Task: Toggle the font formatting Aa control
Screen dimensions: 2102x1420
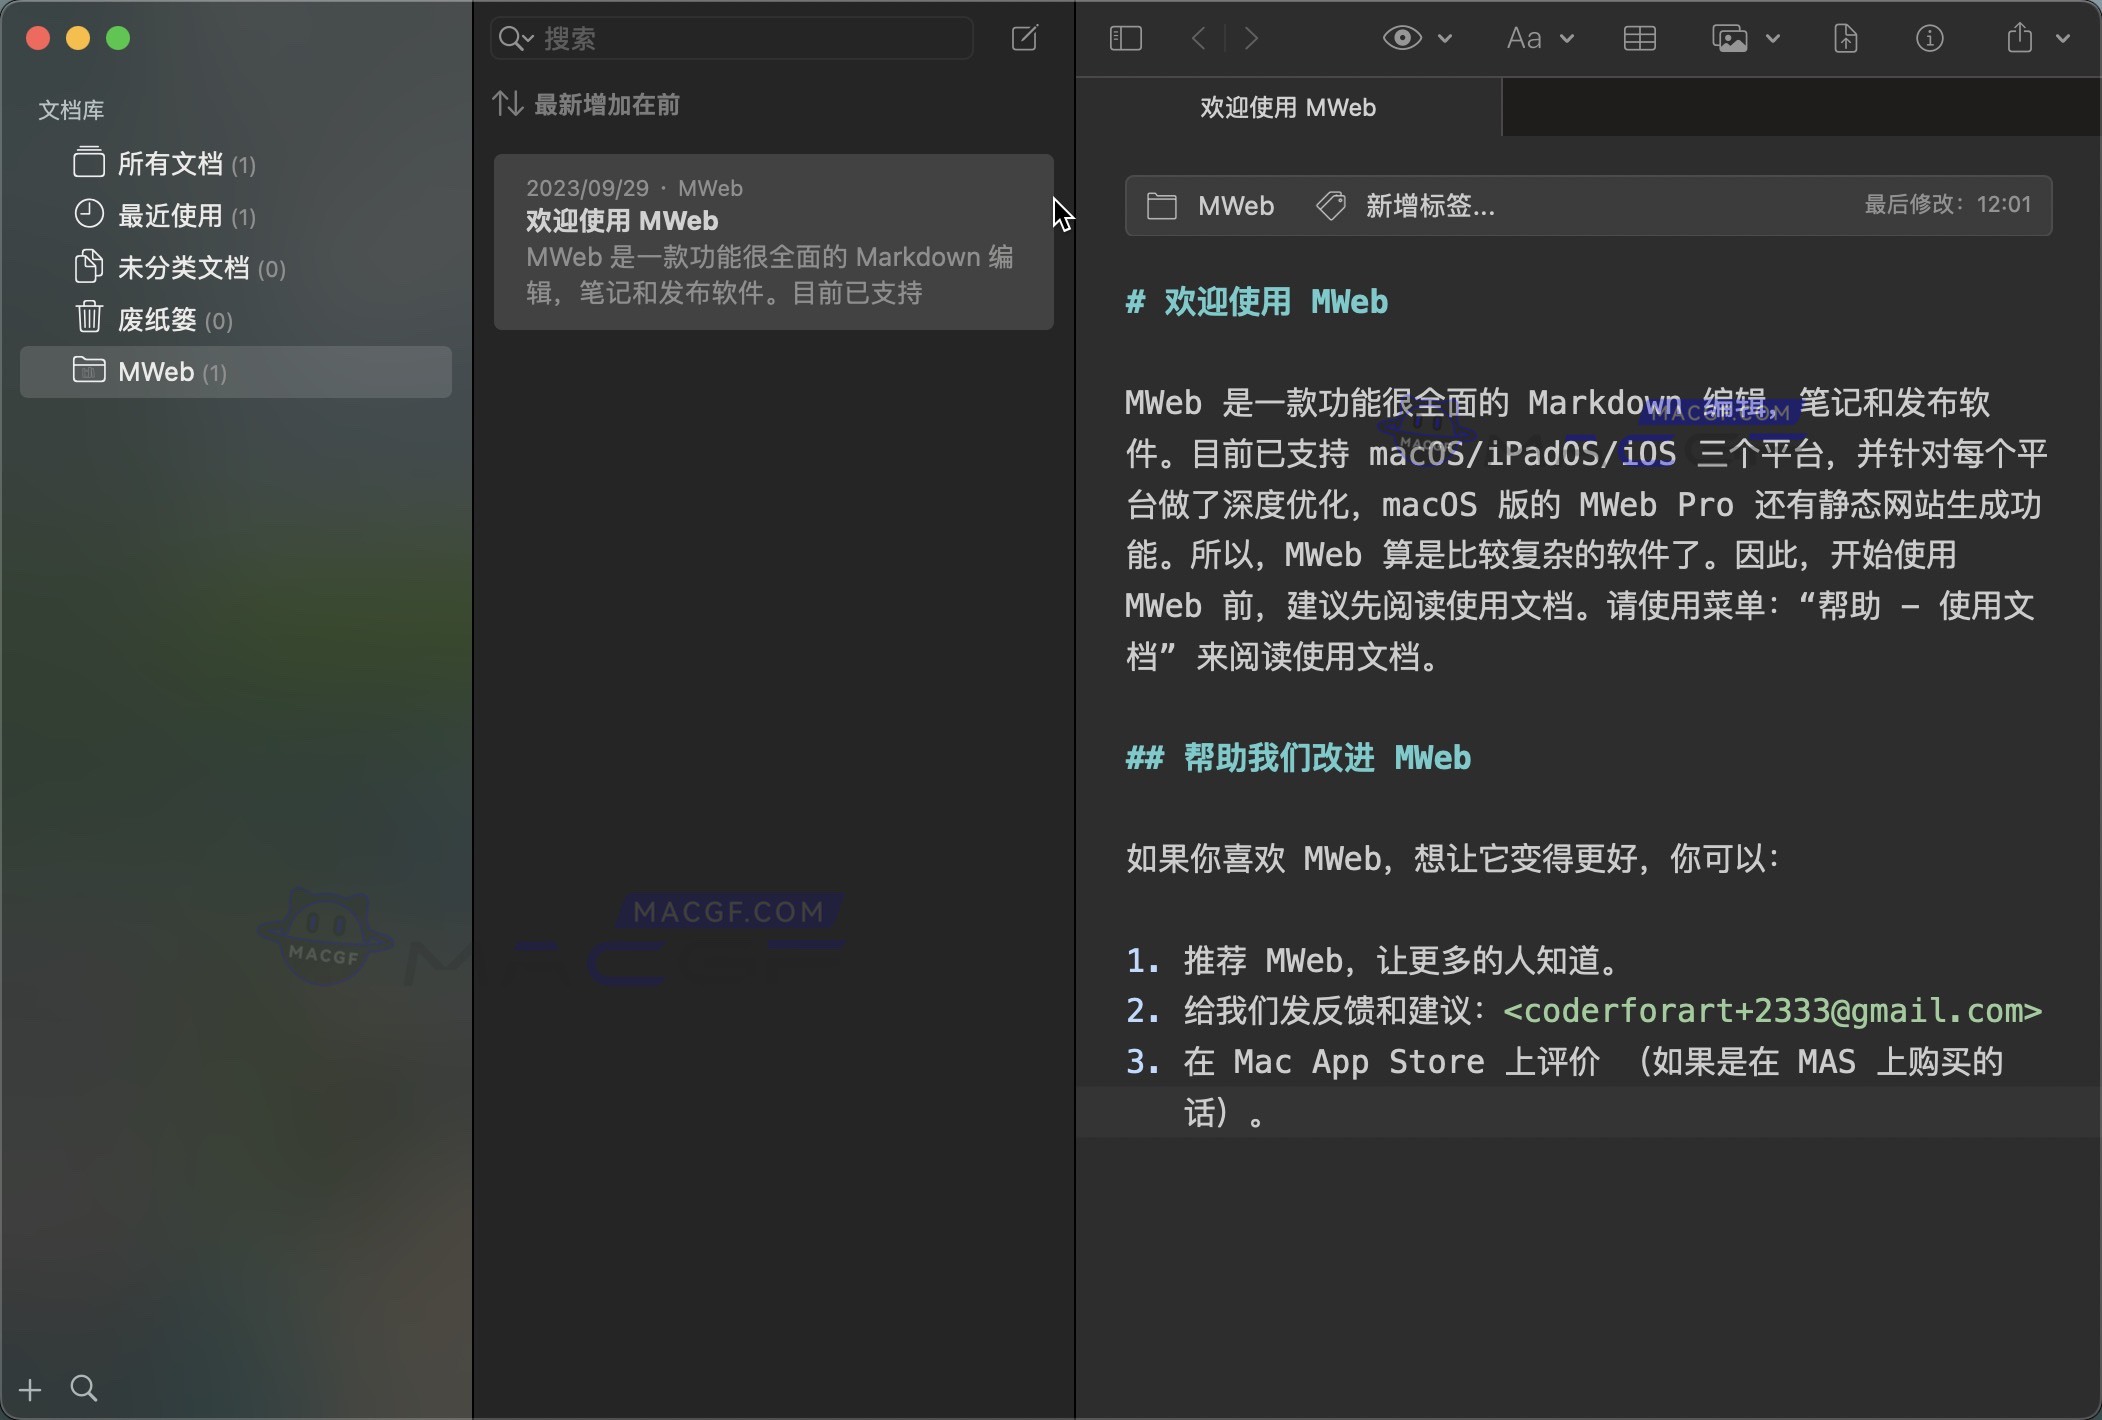Action: [x=1522, y=38]
